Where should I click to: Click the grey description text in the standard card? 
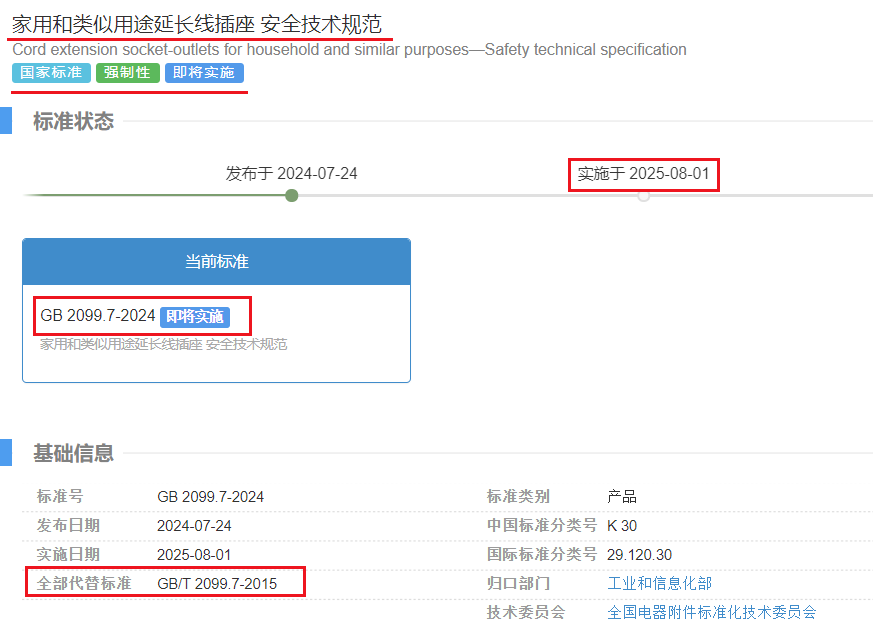(x=163, y=345)
